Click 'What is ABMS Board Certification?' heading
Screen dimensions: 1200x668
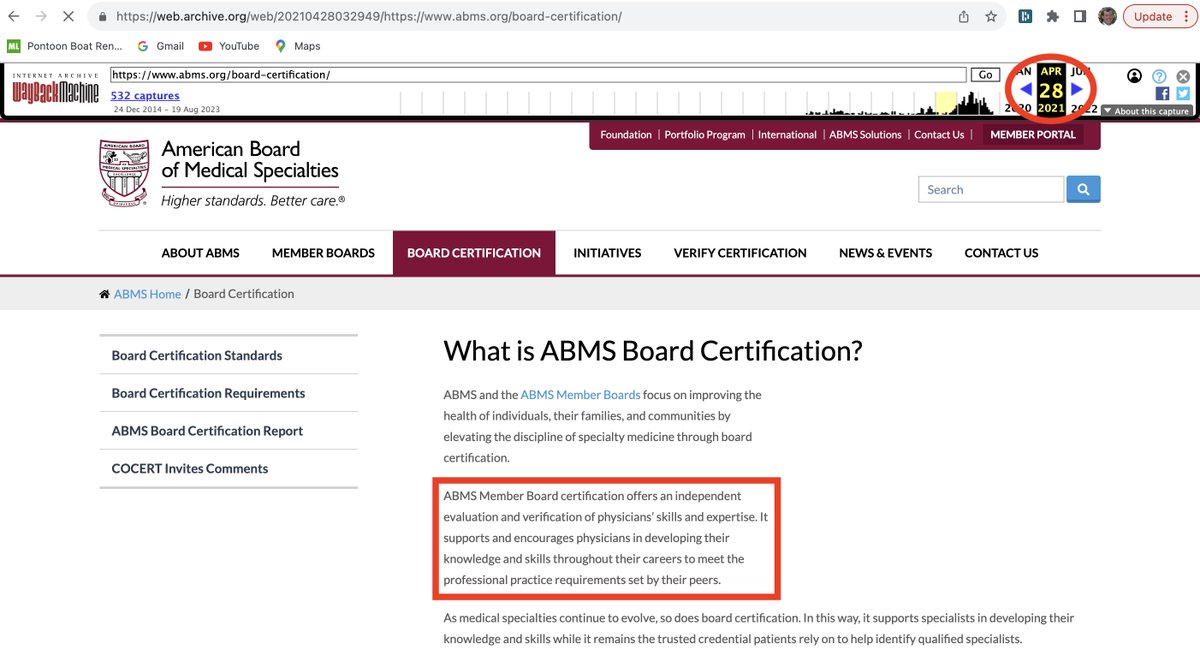coord(653,351)
